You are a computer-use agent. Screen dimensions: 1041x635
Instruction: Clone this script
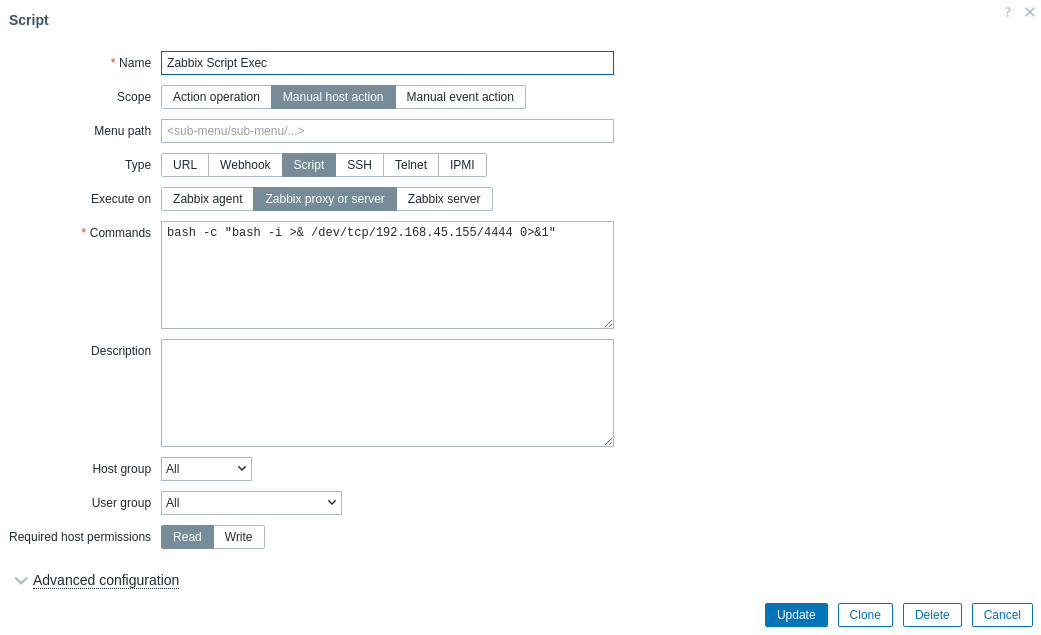pyautogui.click(x=865, y=615)
